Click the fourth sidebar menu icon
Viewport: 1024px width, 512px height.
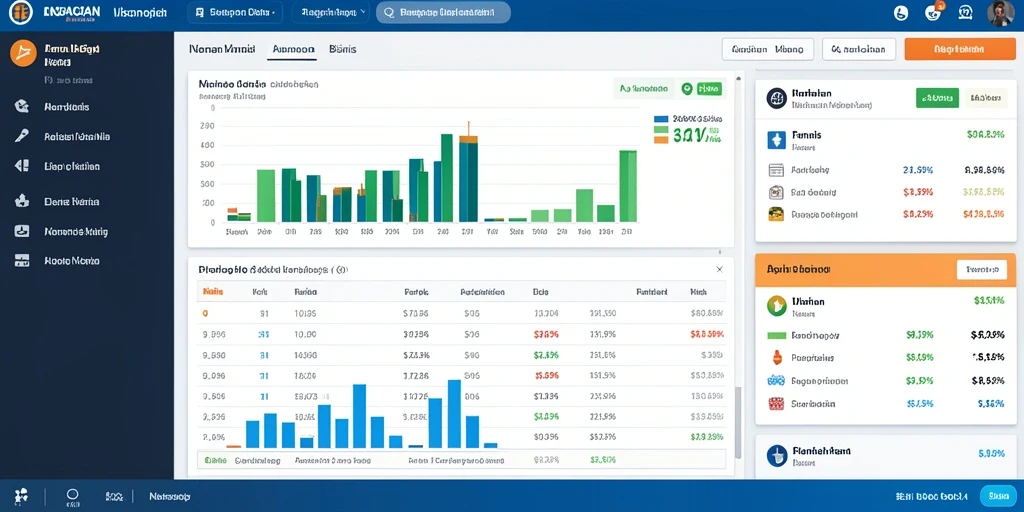coord(22,201)
